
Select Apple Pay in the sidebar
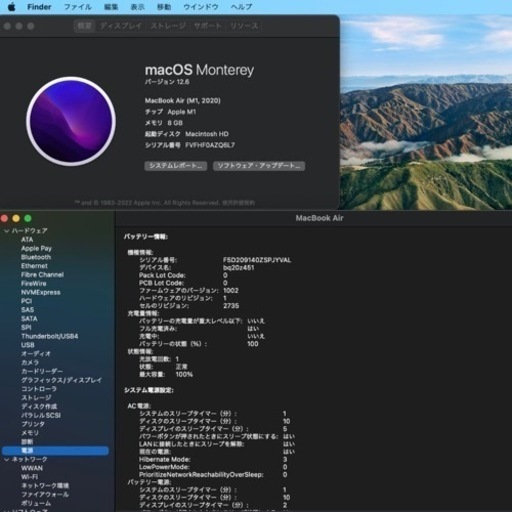click(x=36, y=248)
